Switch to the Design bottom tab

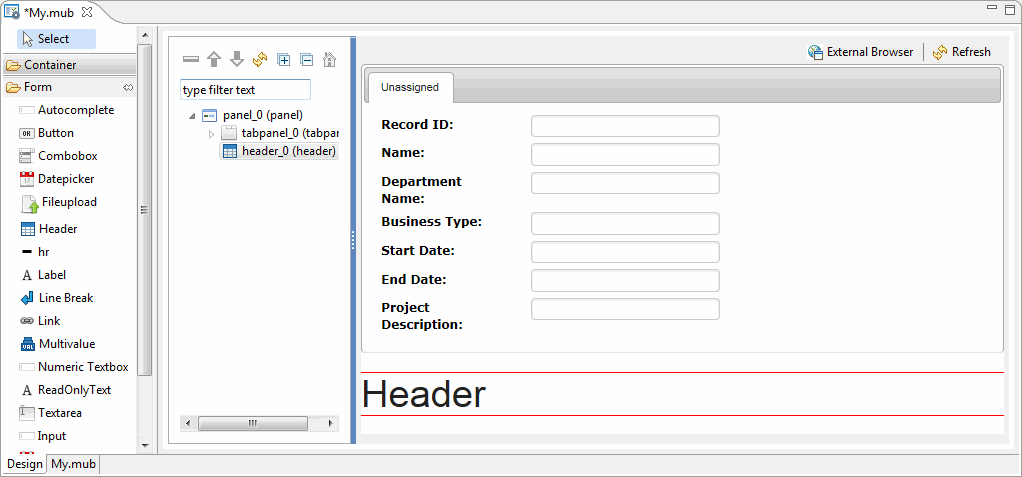(25, 464)
